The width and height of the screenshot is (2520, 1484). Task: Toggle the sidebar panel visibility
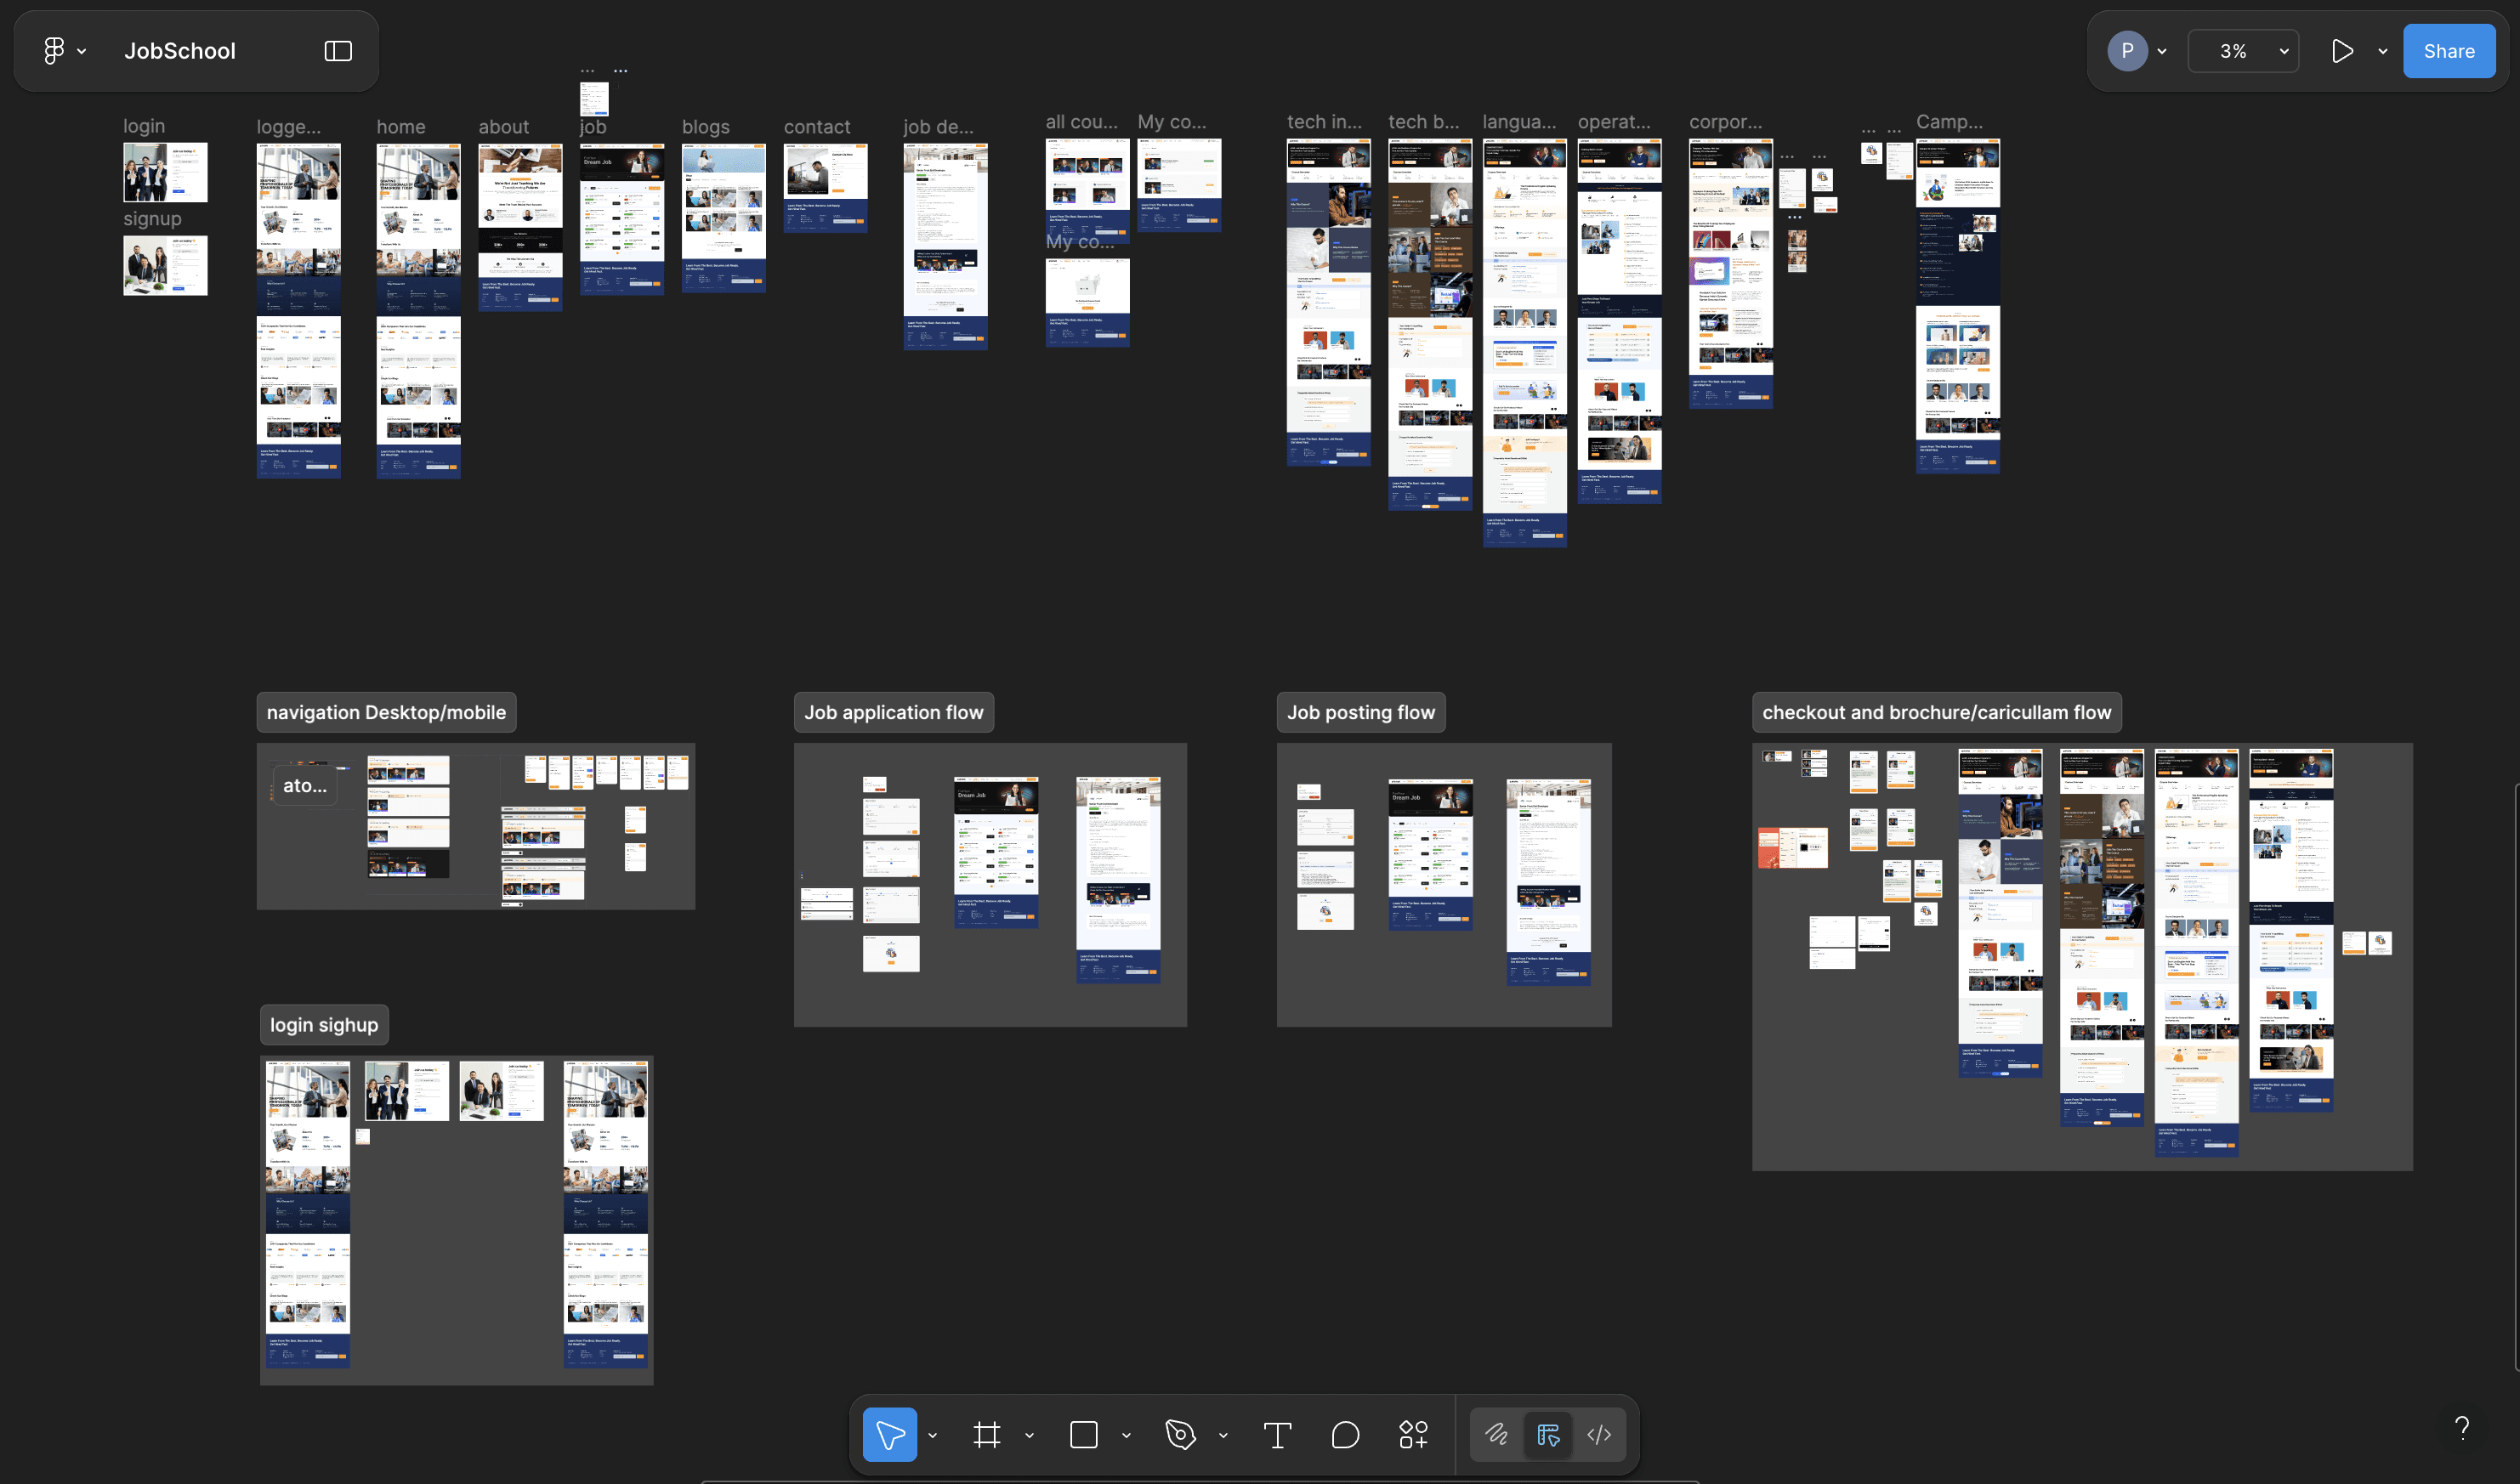point(338,51)
